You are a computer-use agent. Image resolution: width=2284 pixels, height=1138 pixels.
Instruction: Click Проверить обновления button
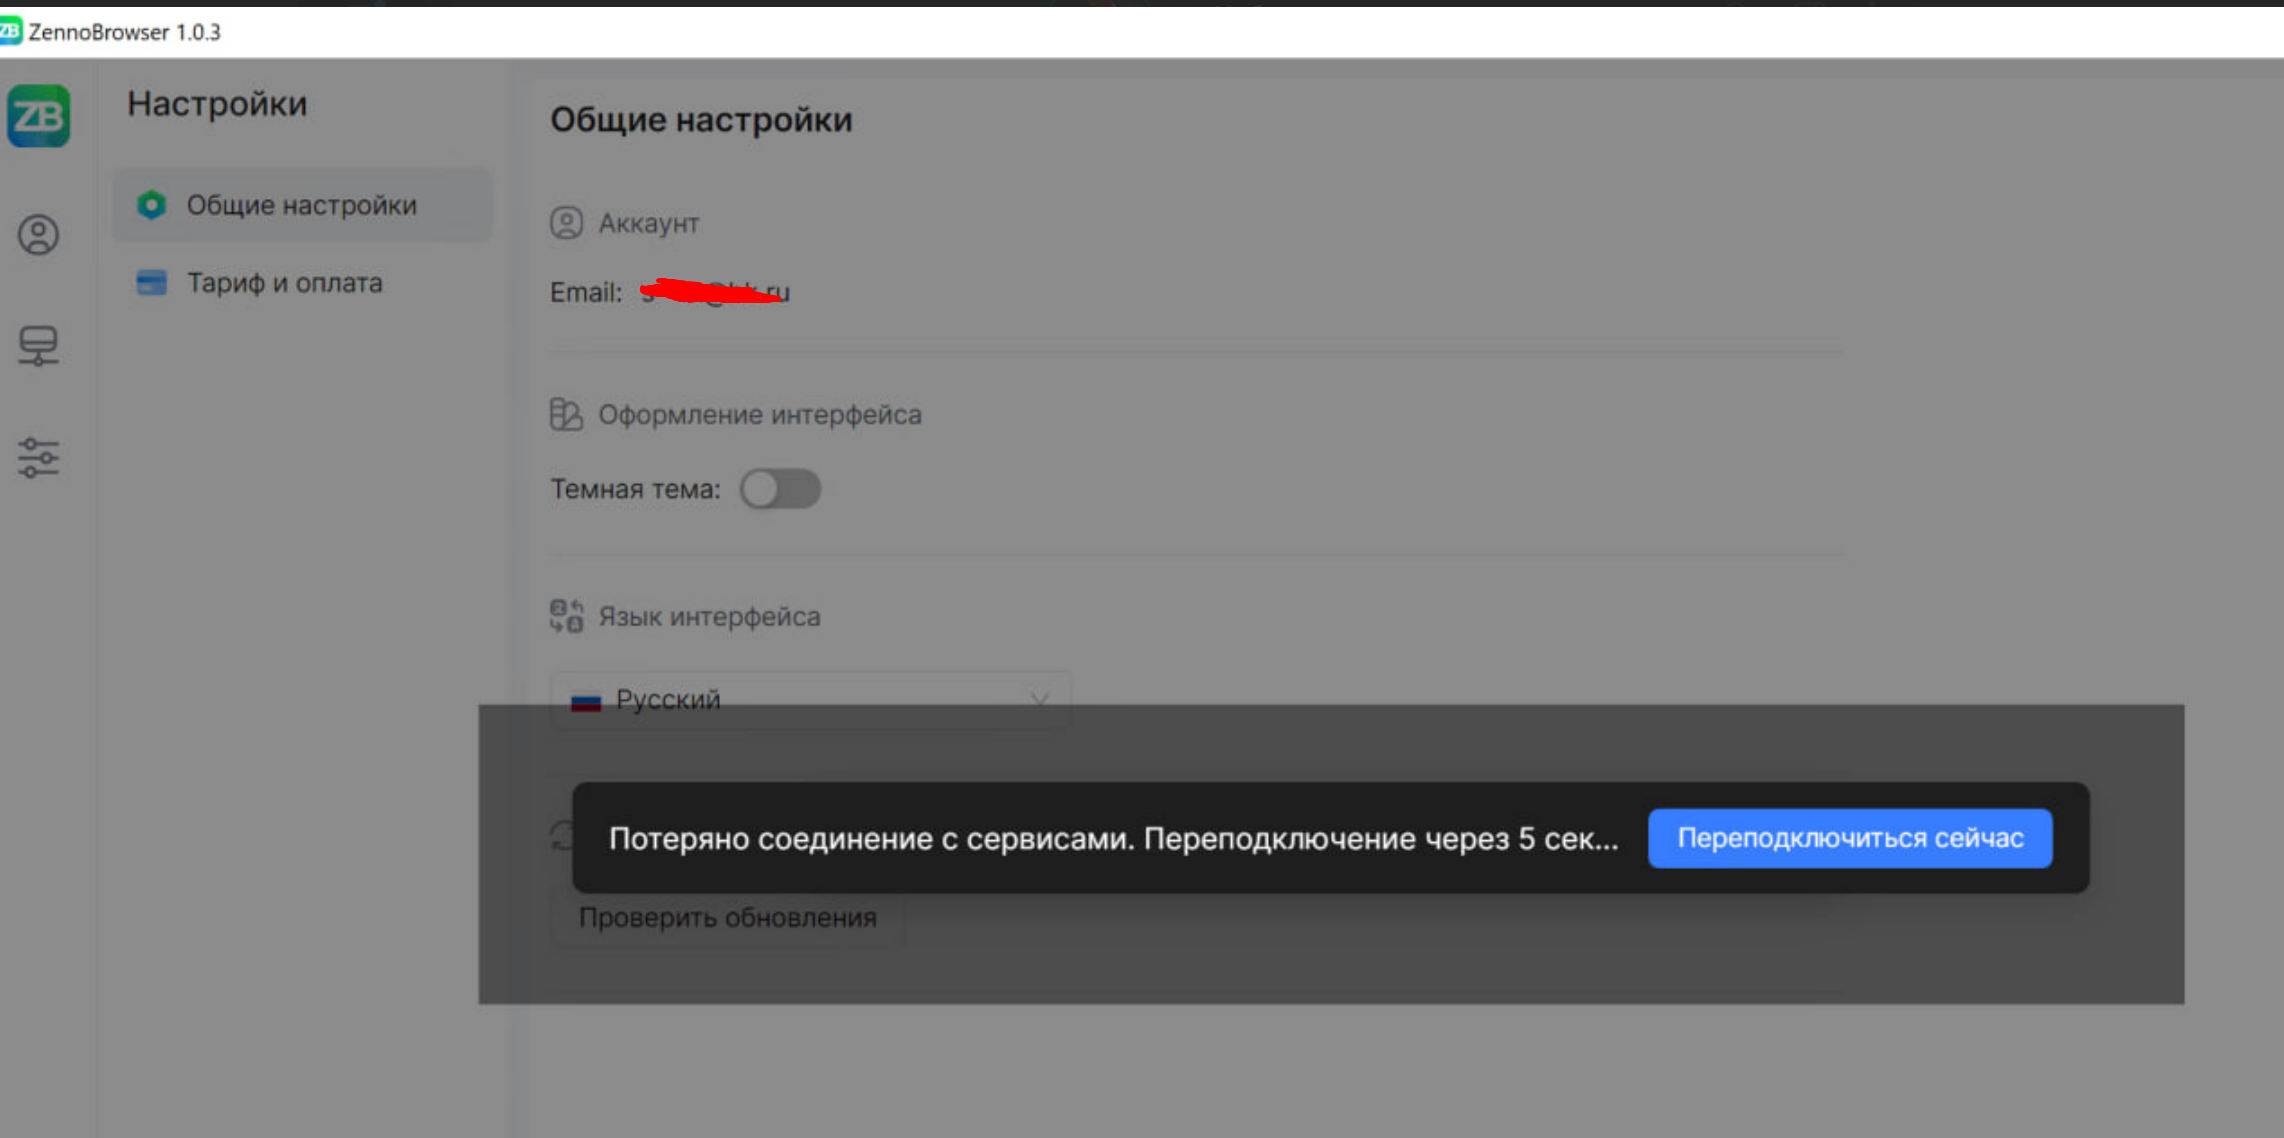tap(727, 917)
